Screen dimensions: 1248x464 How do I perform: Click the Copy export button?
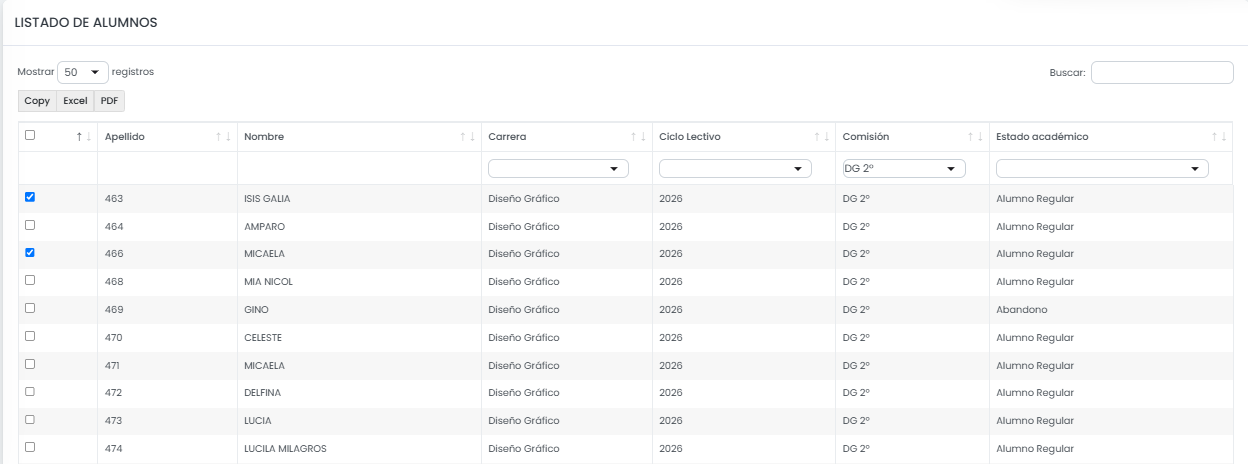tap(37, 101)
